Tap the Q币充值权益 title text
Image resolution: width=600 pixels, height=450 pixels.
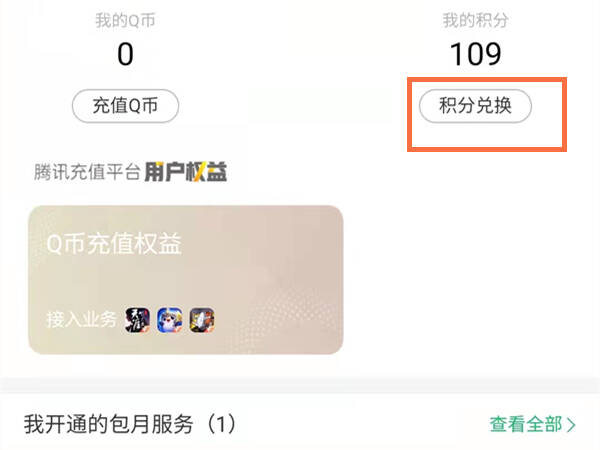point(114,243)
